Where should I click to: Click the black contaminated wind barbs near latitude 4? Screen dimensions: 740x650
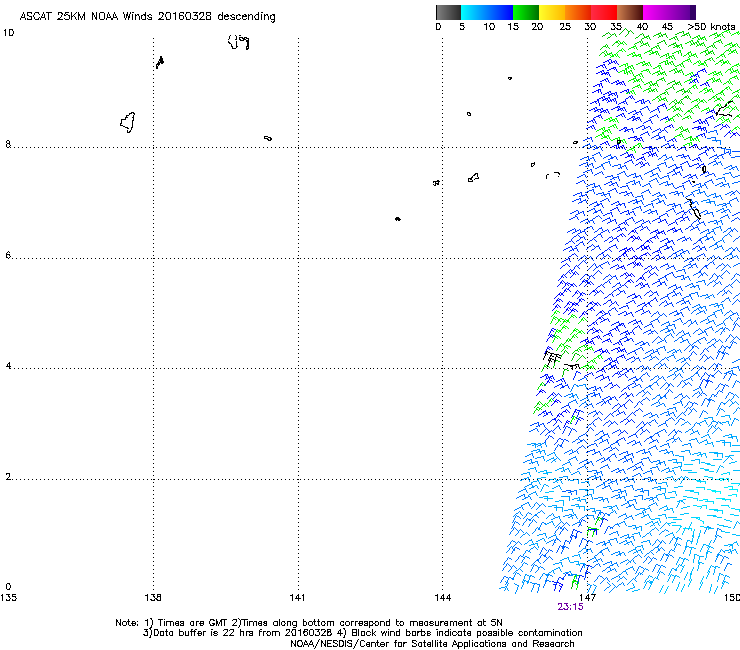coord(560,359)
